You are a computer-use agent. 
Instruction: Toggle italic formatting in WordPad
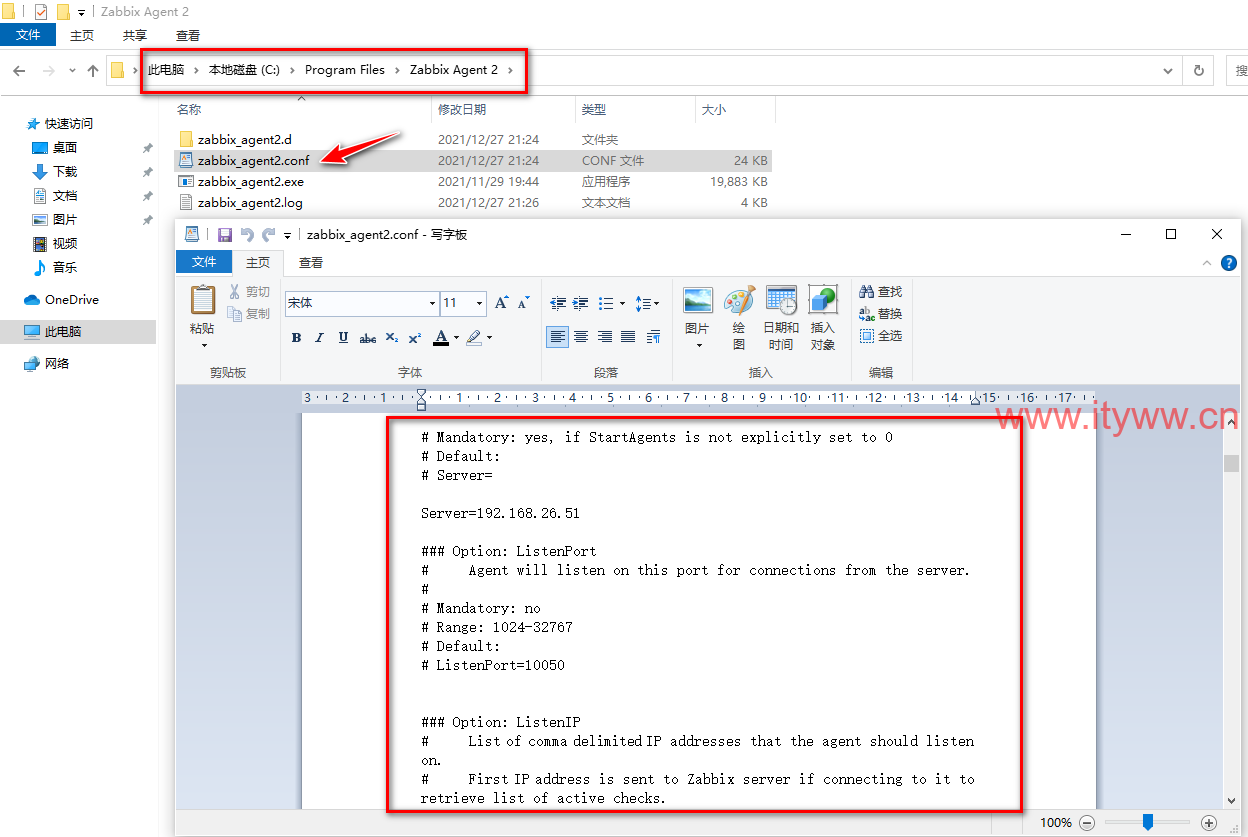click(319, 338)
